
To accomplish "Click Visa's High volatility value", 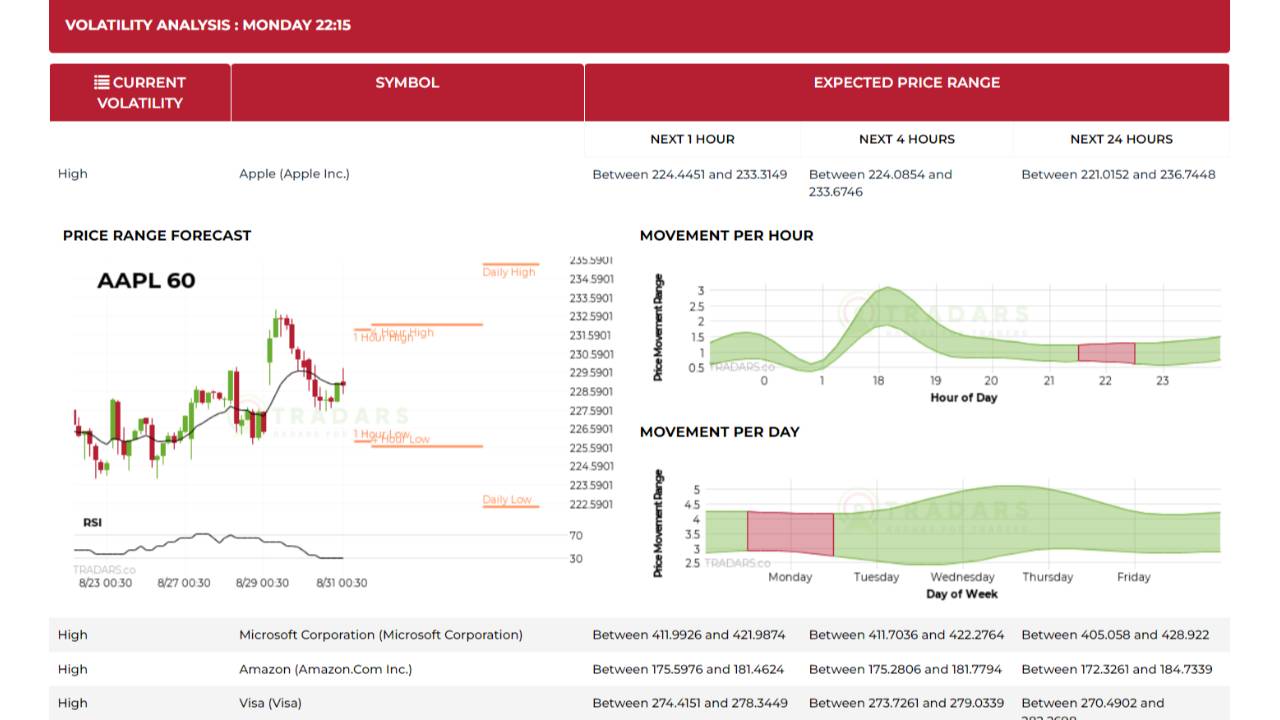I will [73, 703].
